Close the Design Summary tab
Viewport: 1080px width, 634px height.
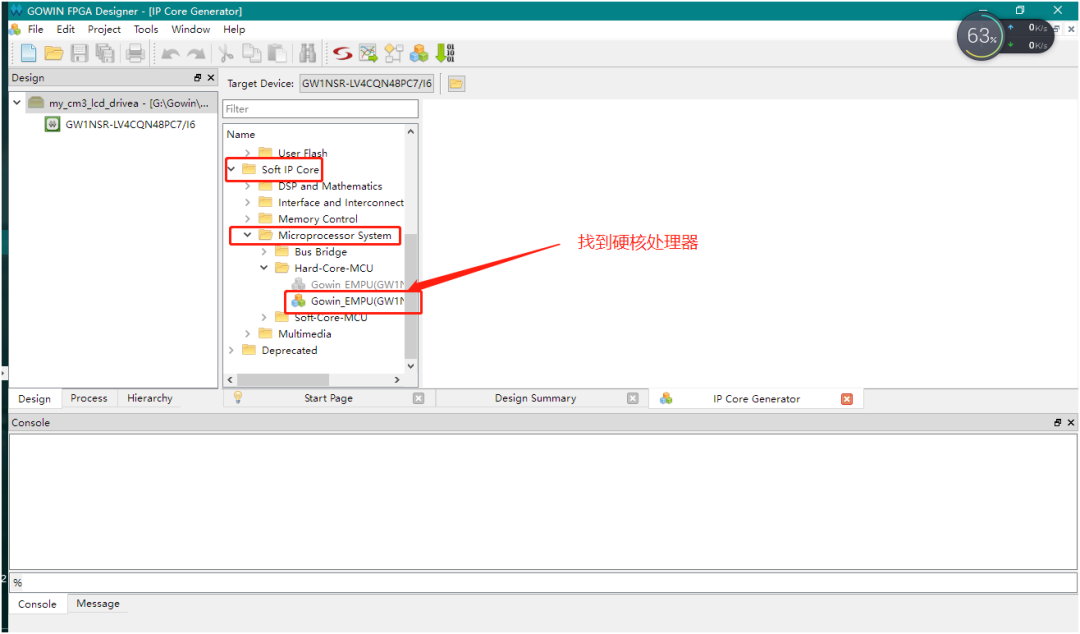[x=632, y=398]
